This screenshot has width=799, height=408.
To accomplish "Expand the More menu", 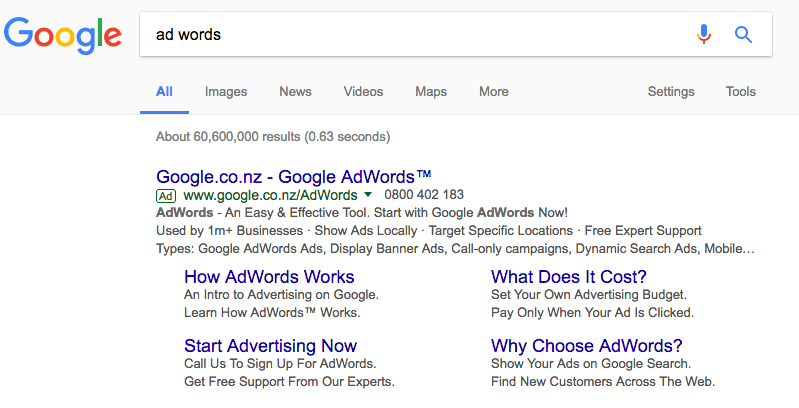I will 494,92.
